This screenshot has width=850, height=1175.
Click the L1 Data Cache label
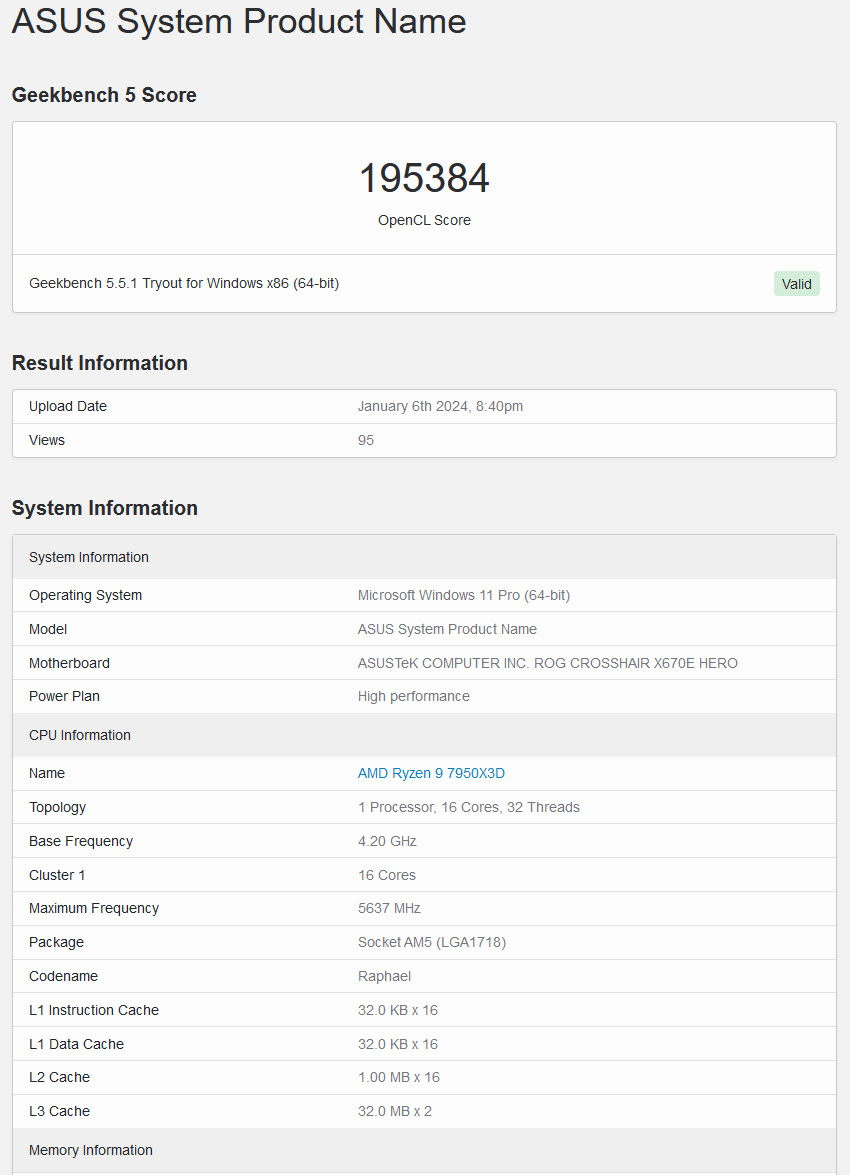[76, 1044]
